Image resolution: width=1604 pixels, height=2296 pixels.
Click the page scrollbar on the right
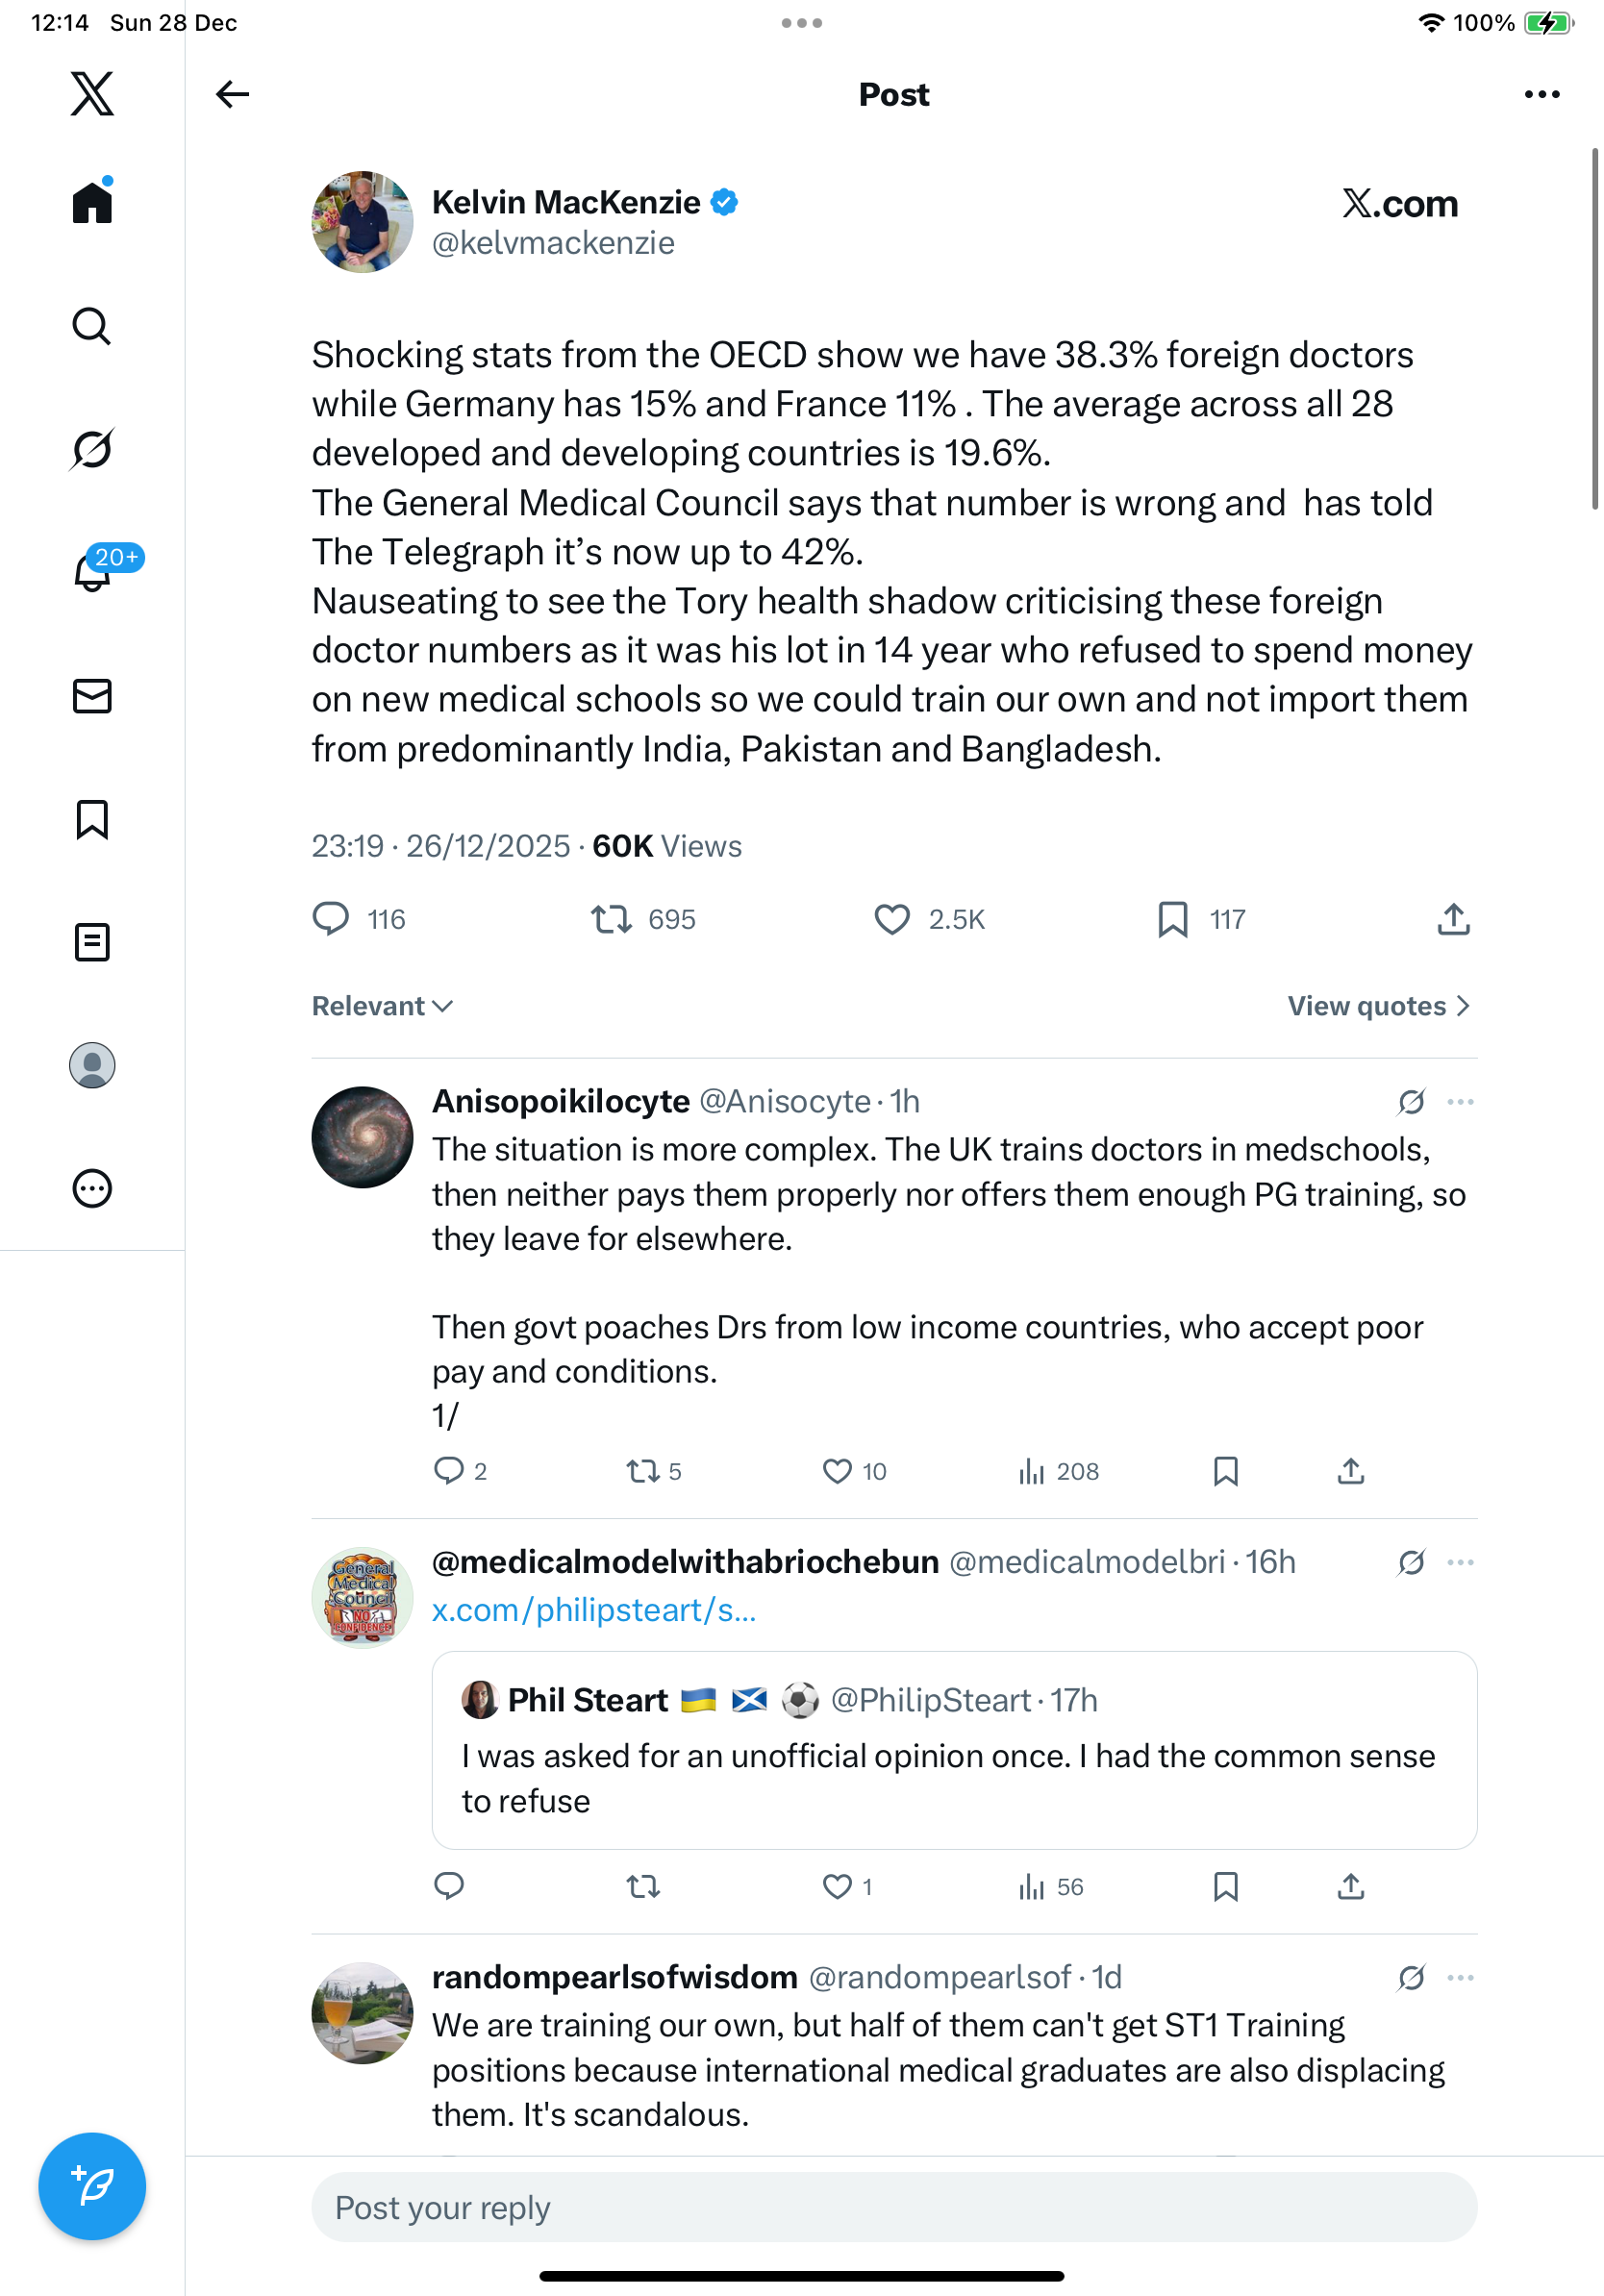click(x=1595, y=330)
